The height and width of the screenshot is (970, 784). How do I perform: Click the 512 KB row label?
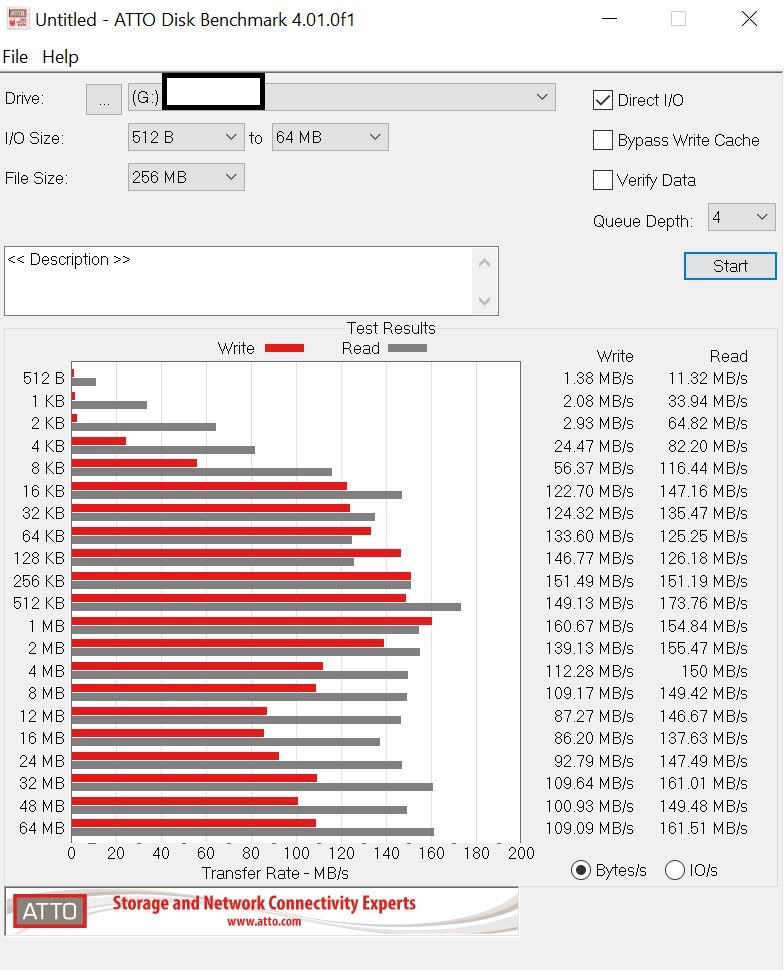38,603
